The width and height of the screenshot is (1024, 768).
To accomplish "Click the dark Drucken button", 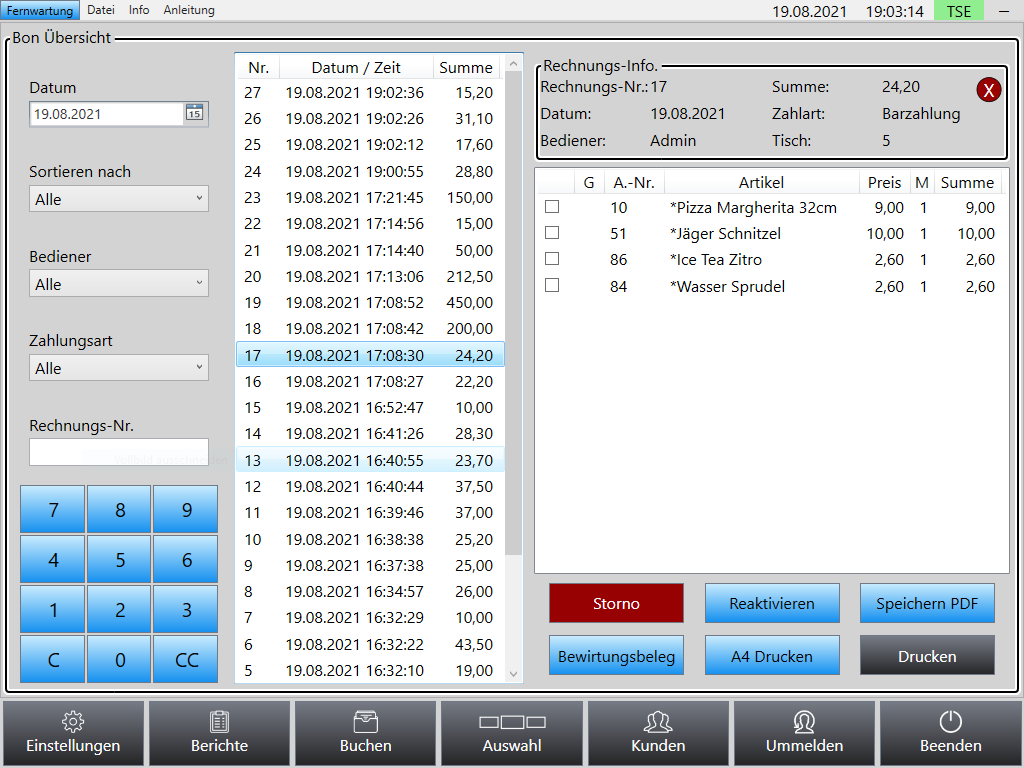I will (x=927, y=656).
